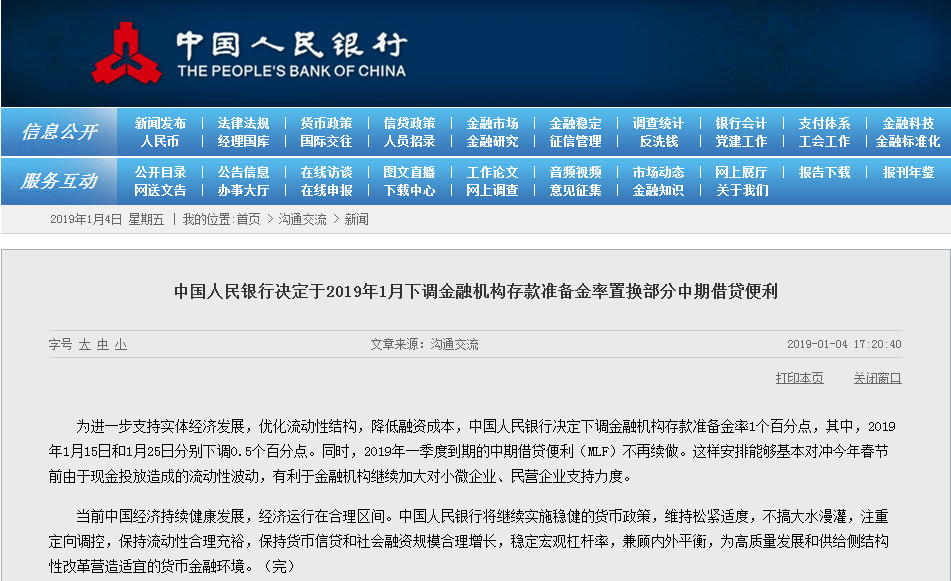Set font size to 小
The height and width of the screenshot is (581, 951).
pyautogui.click(x=120, y=344)
